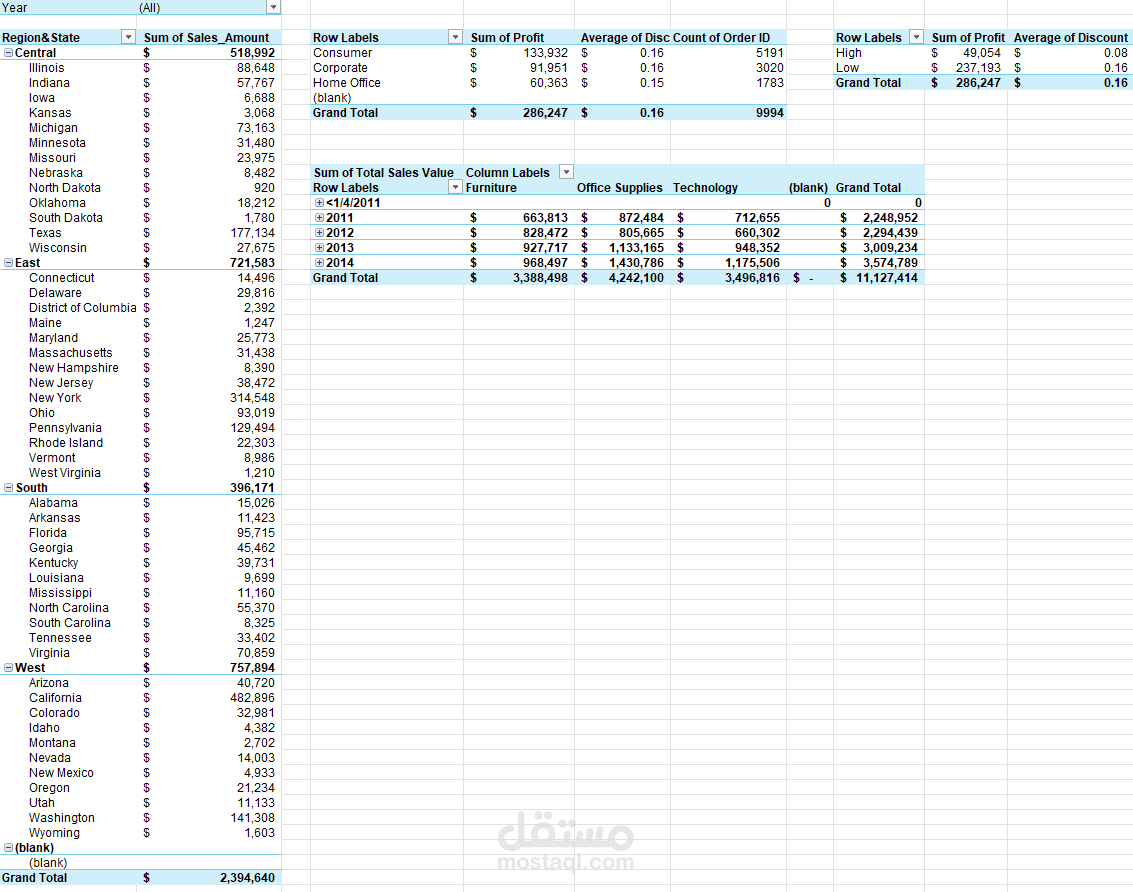
Task: Click the Texas sales value 177,134
Action: click(252, 233)
